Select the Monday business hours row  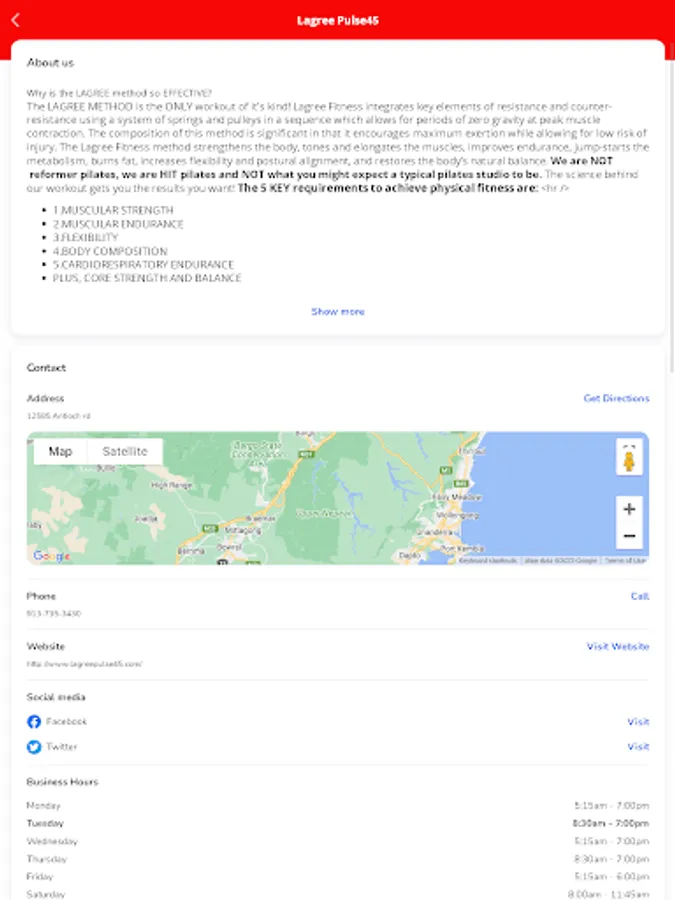point(338,806)
